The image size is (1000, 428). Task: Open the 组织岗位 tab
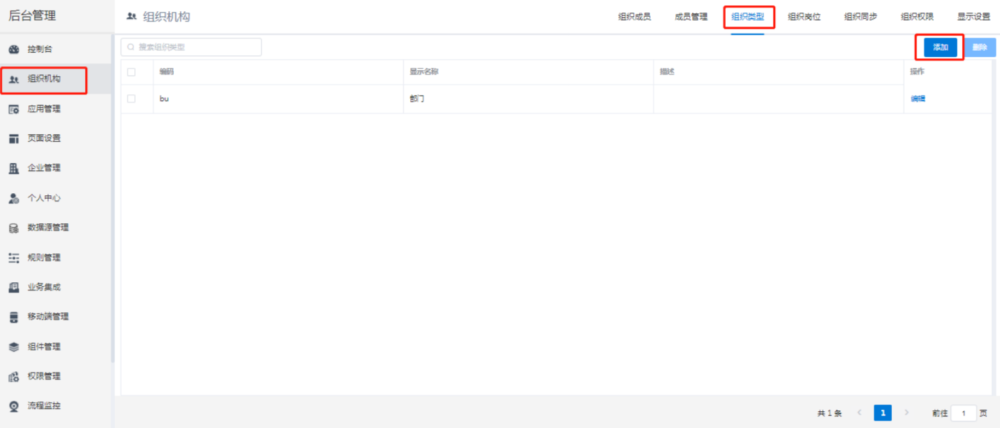(x=804, y=17)
